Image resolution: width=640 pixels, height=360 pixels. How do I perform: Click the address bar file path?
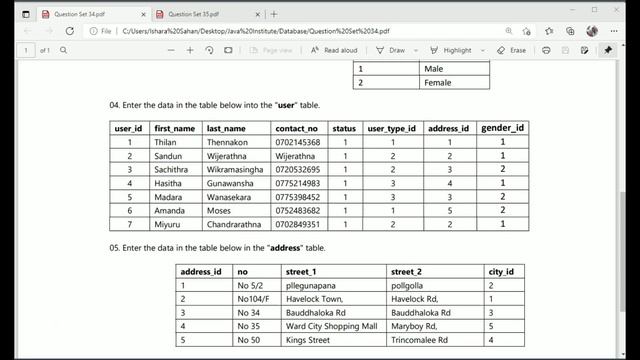pos(256,31)
